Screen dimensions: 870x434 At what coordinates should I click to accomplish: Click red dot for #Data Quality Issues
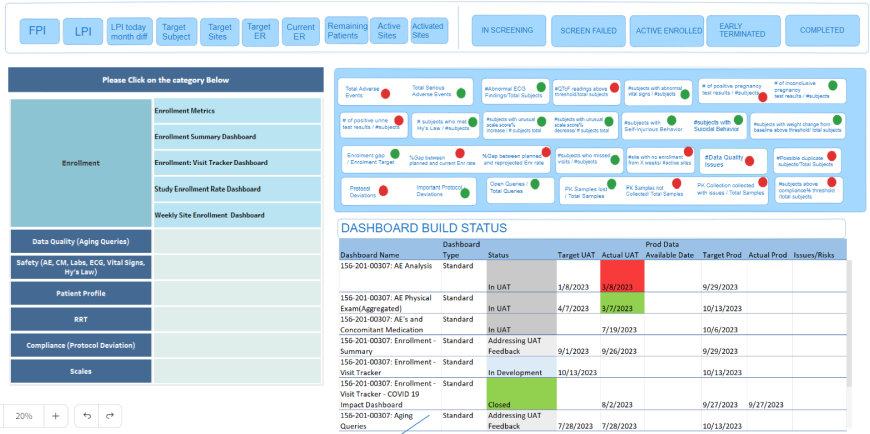(x=750, y=162)
